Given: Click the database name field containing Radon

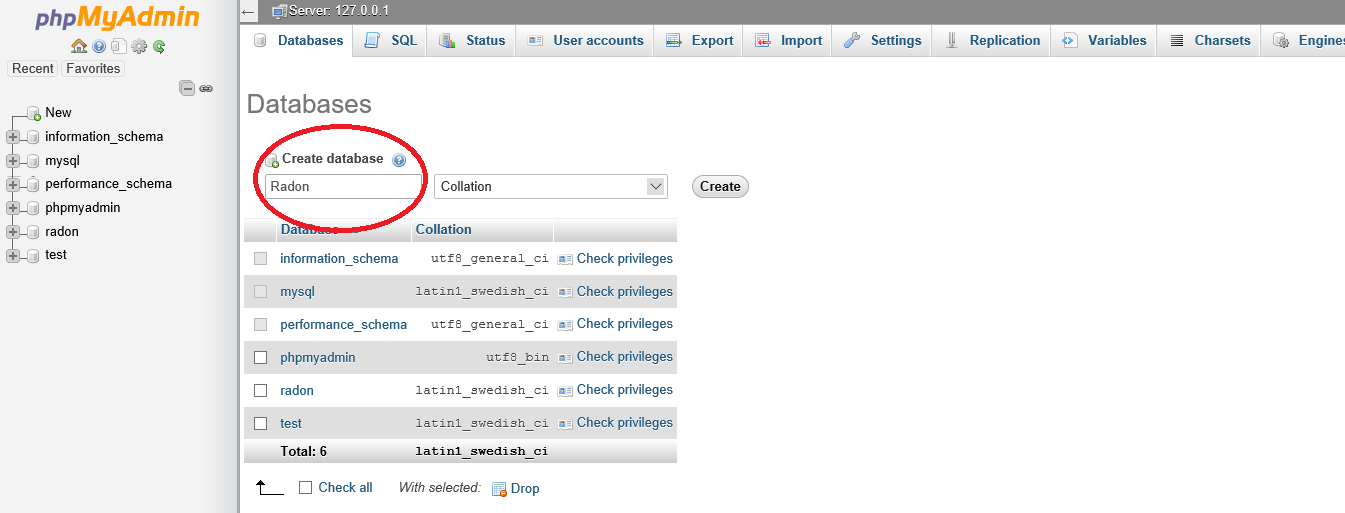Looking at the screenshot, I should [x=343, y=187].
